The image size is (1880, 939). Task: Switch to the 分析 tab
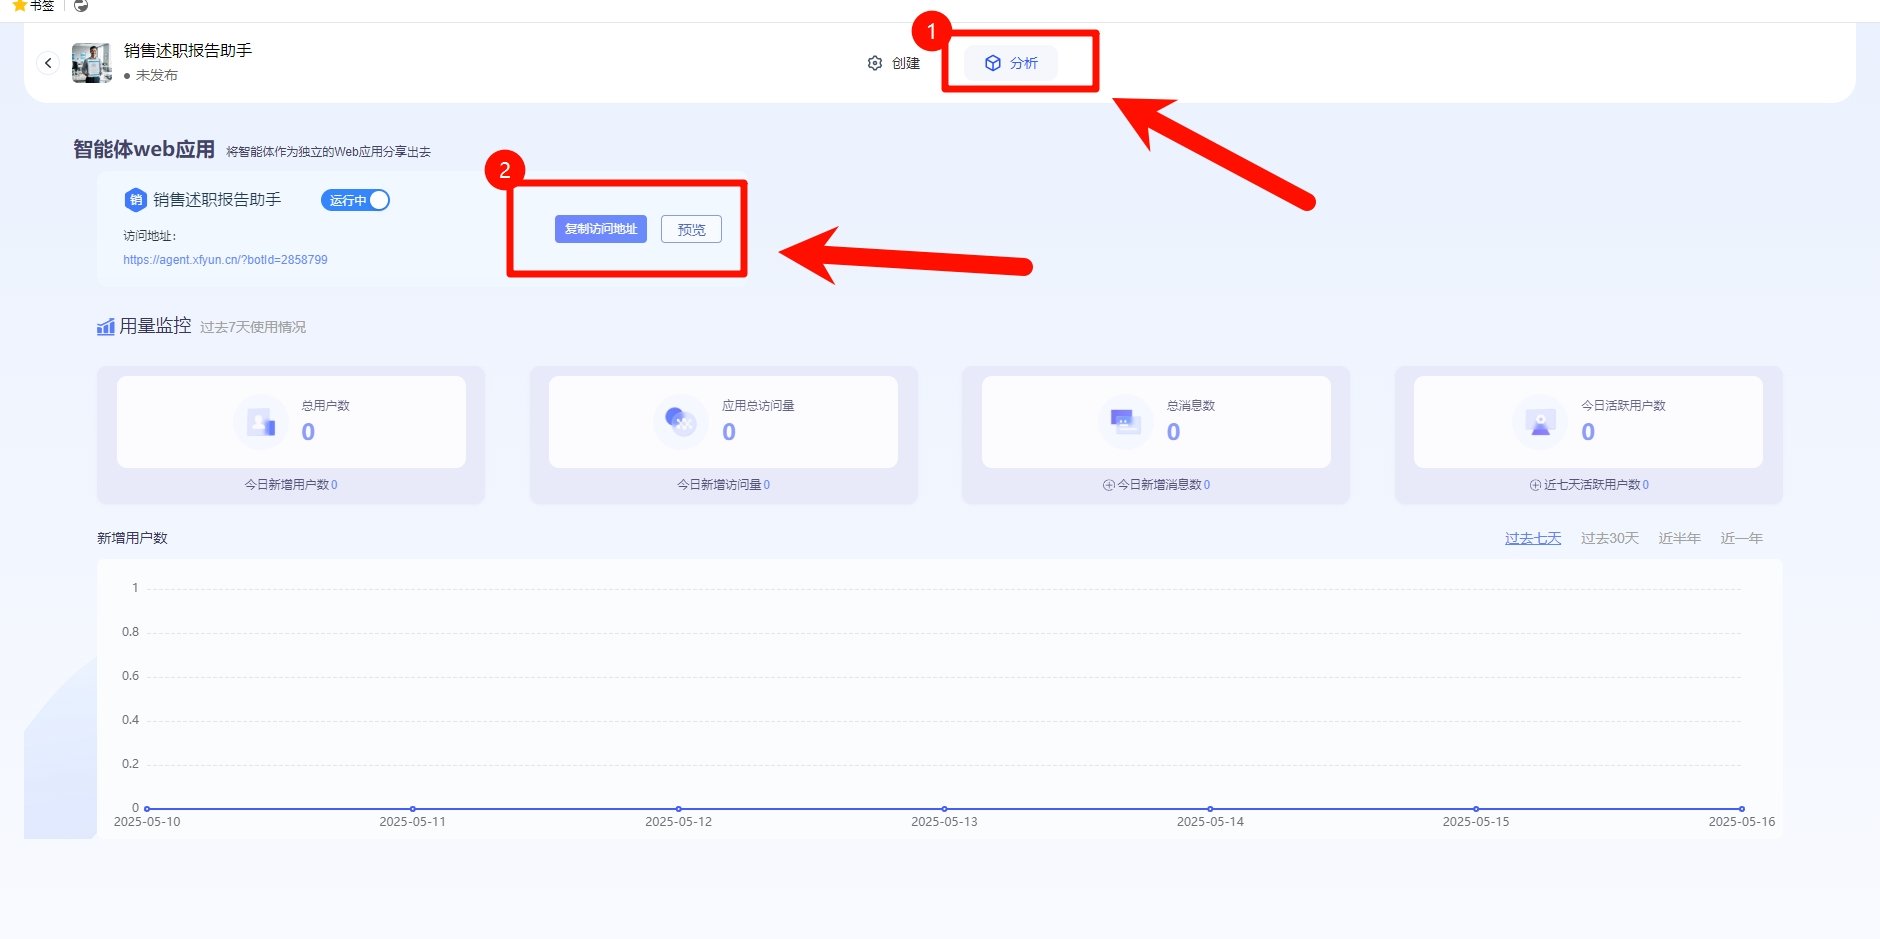click(x=1011, y=63)
